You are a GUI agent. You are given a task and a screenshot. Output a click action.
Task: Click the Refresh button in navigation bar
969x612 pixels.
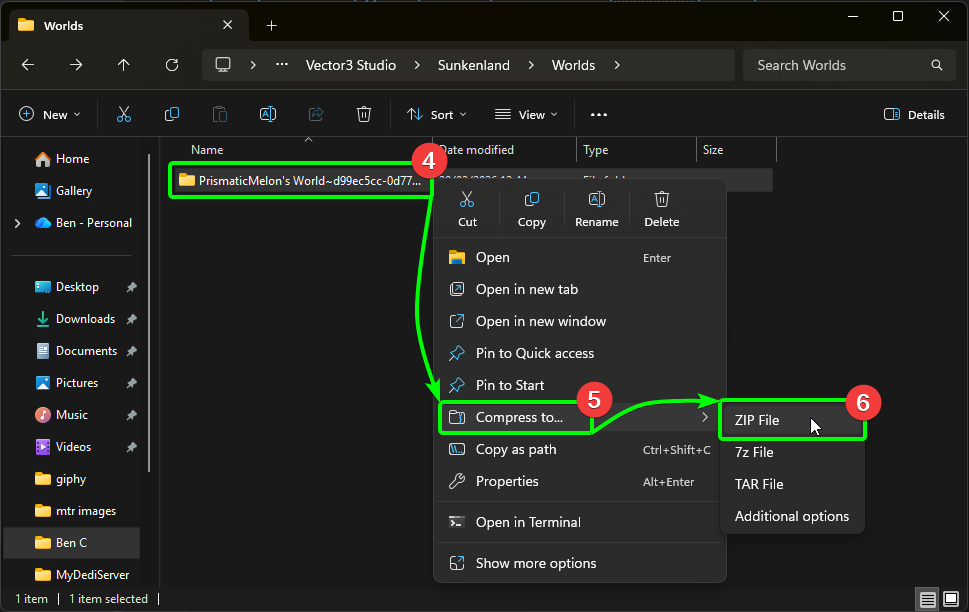[x=172, y=65]
